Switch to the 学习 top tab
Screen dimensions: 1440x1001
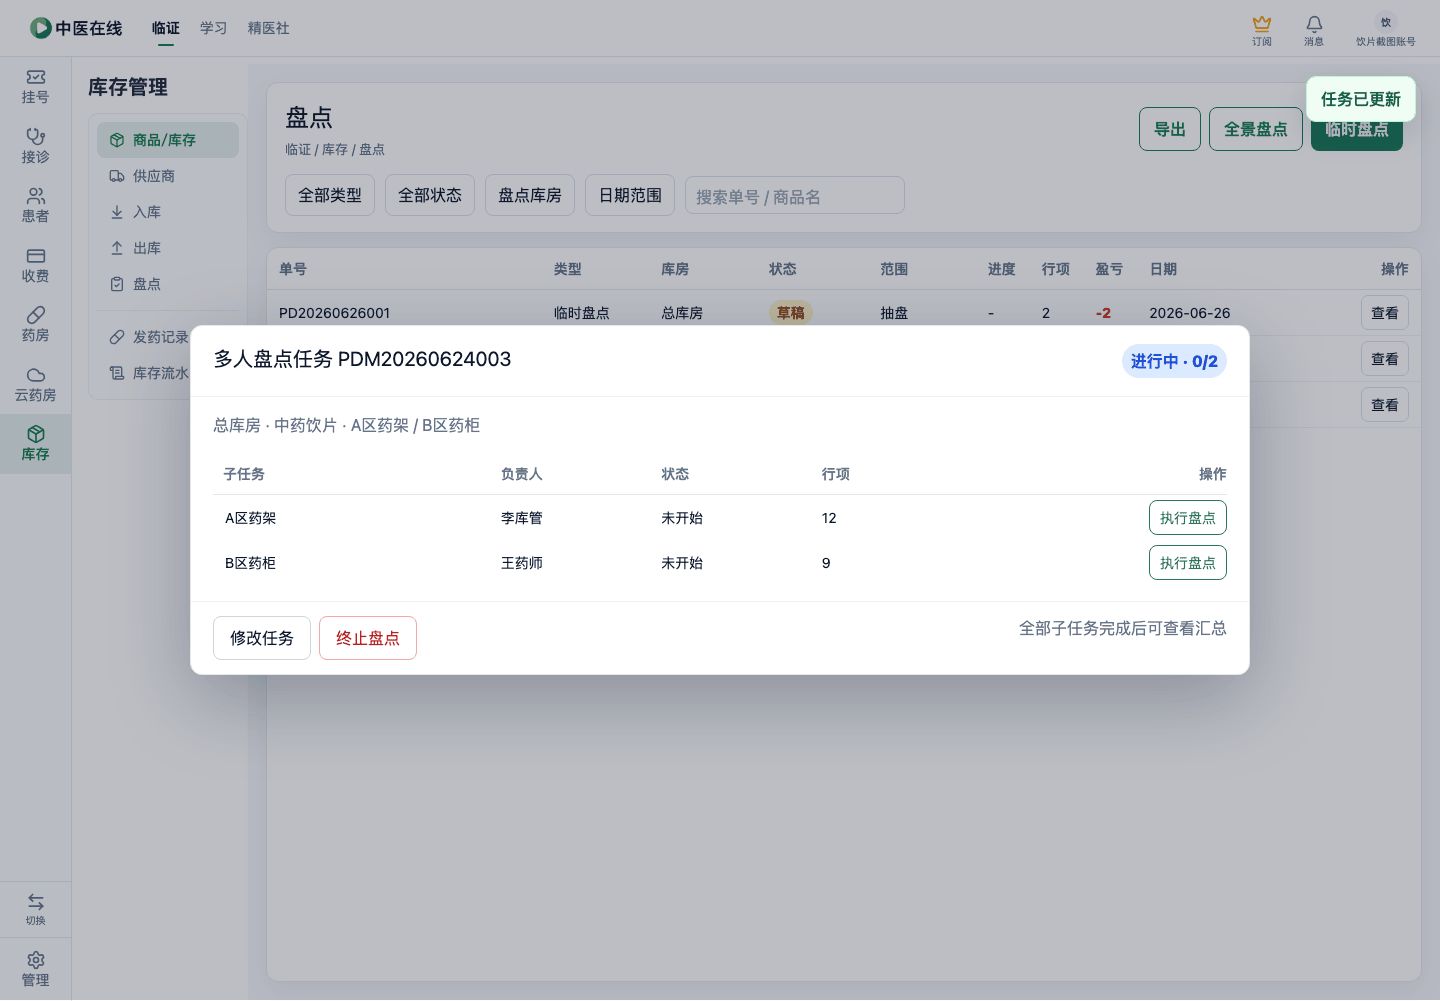[x=214, y=28]
